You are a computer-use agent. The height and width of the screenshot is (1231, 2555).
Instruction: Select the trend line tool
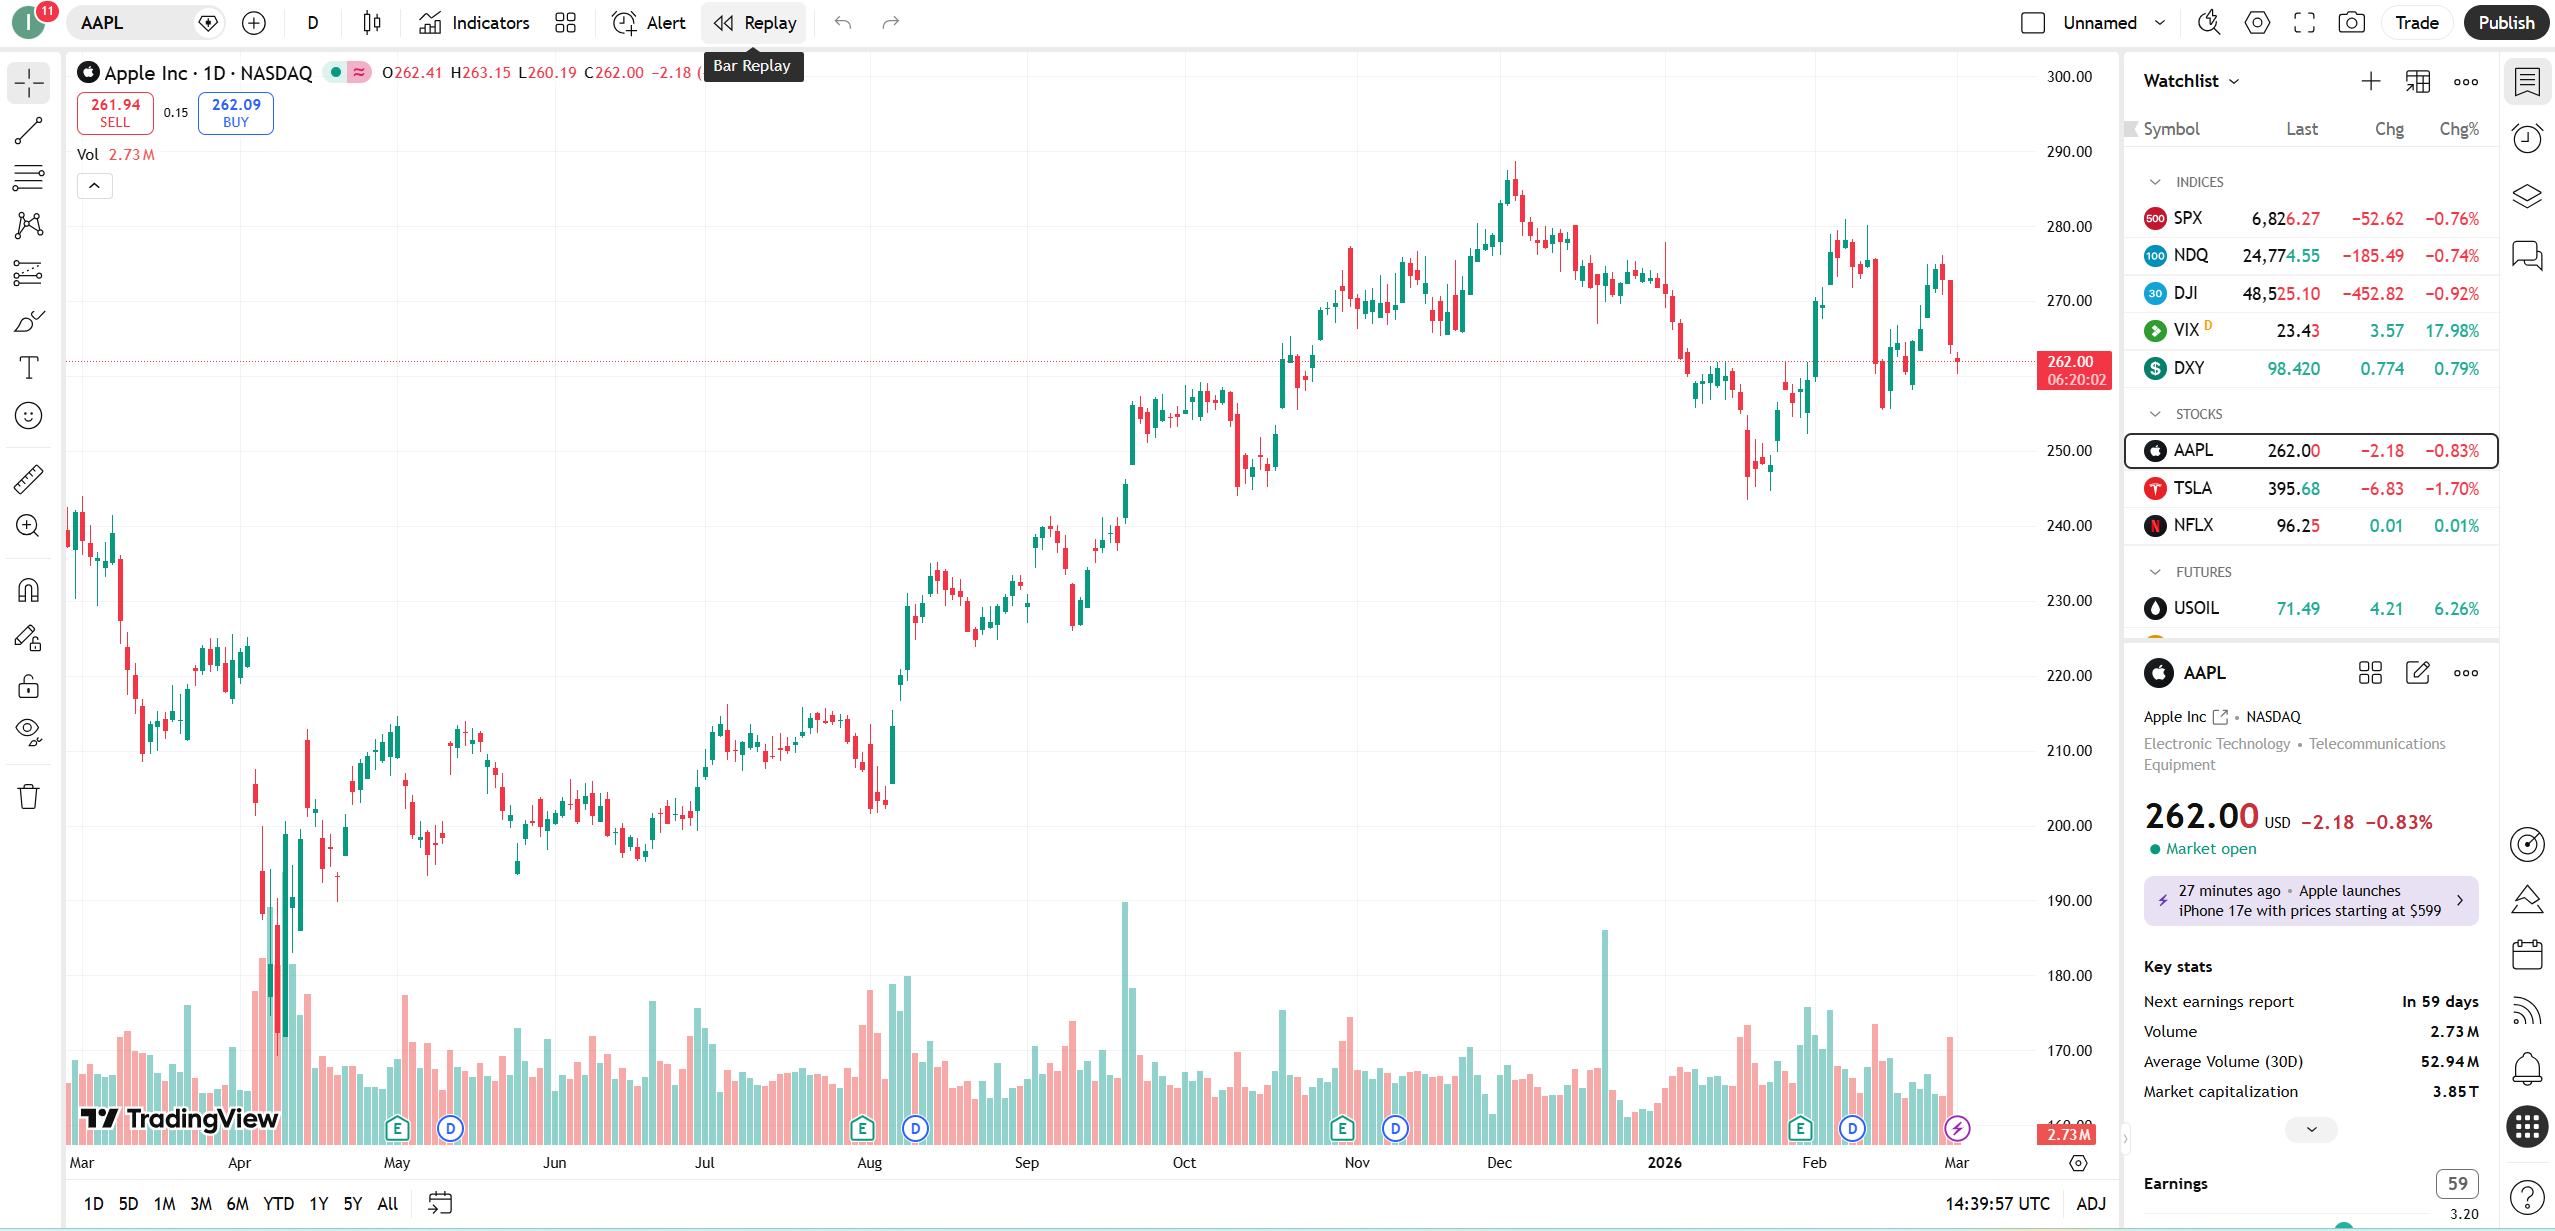[28, 131]
